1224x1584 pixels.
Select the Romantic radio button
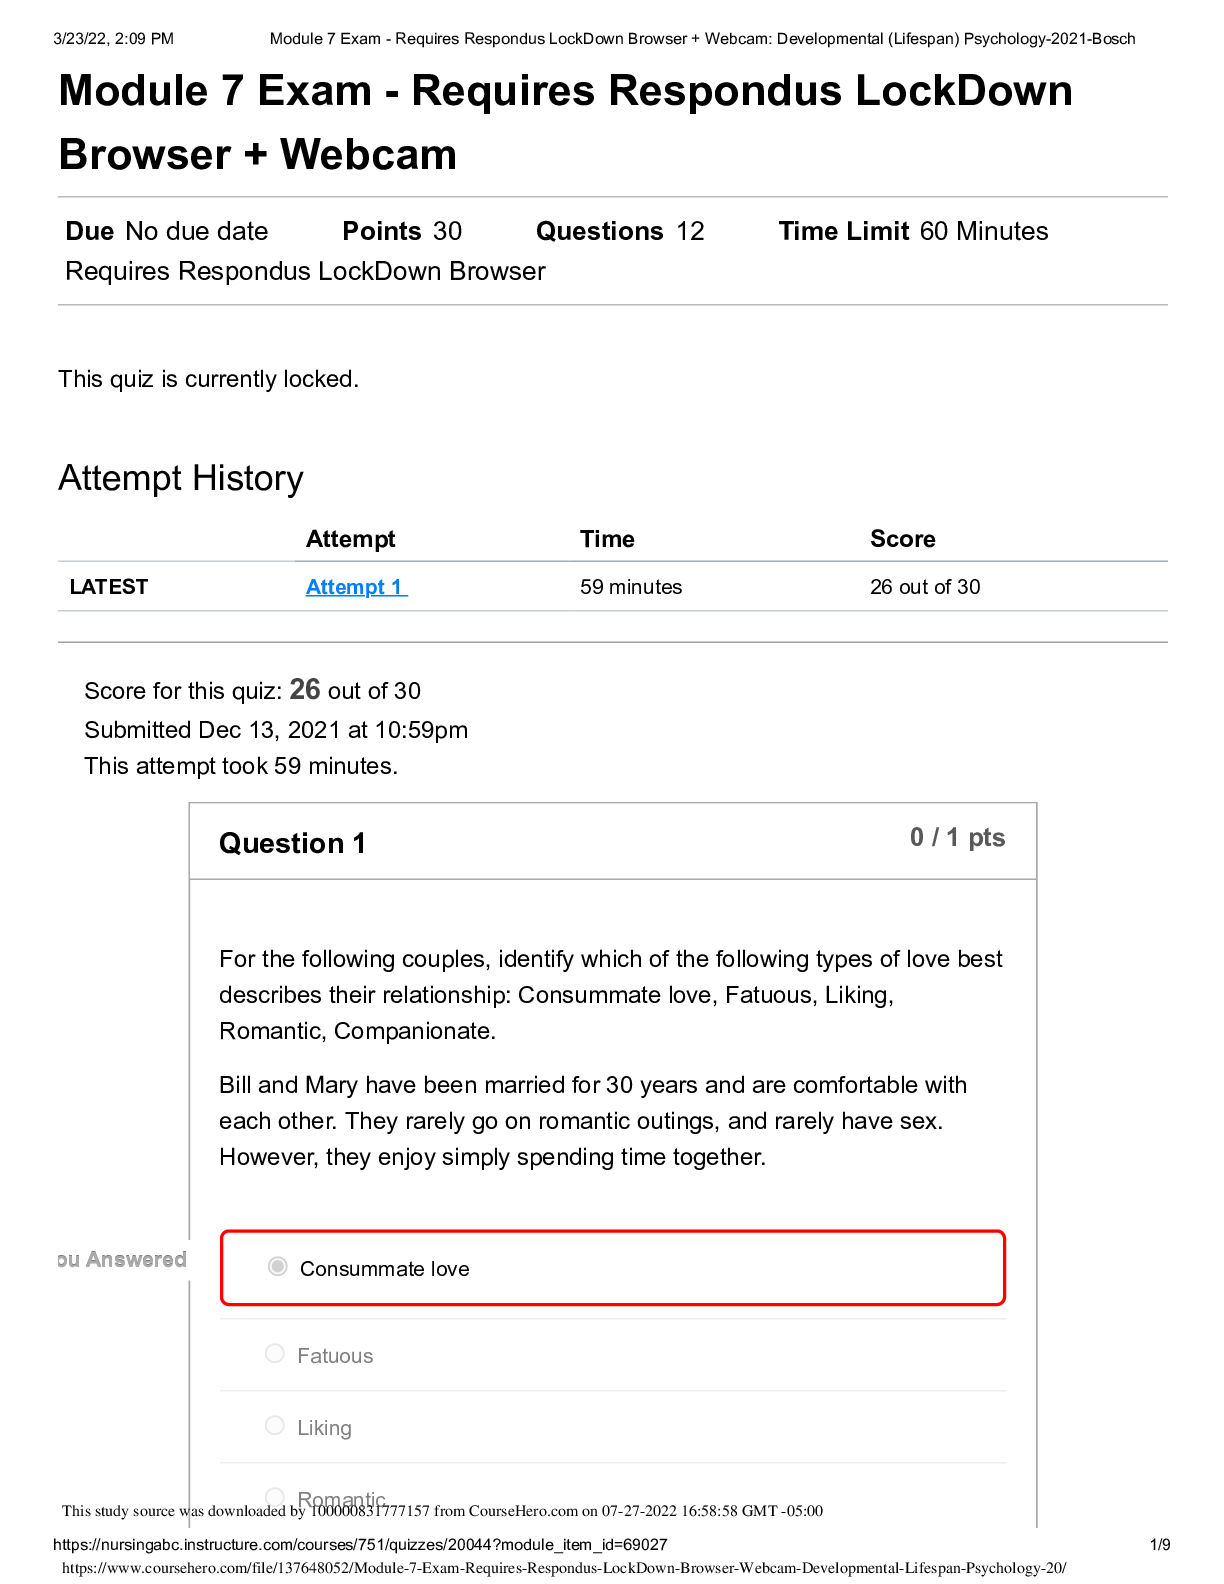[x=275, y=1497]
